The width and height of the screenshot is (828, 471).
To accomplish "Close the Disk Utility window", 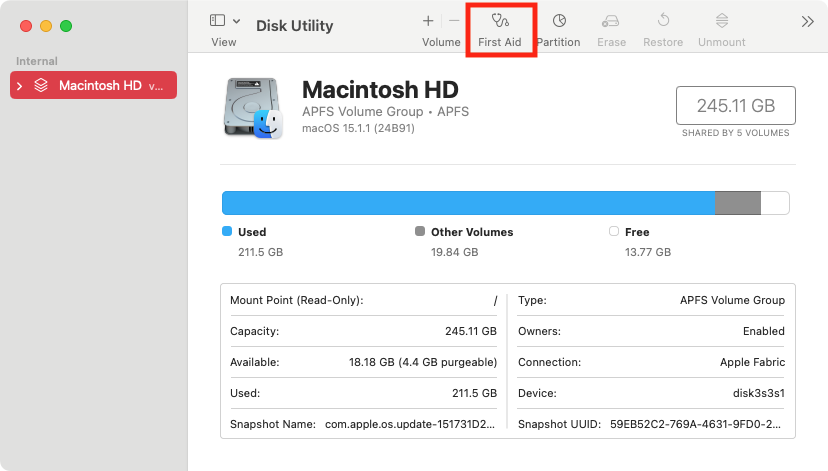I will pyautogui.click(x=26, y=26).
